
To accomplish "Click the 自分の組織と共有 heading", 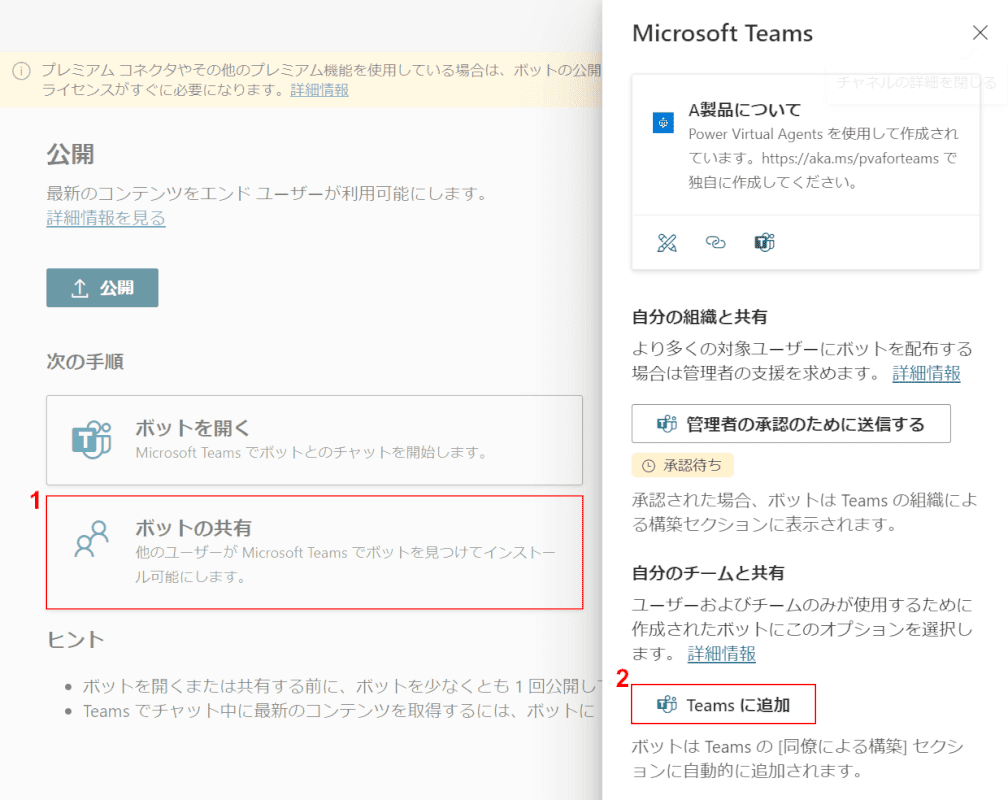I will 699,317.
